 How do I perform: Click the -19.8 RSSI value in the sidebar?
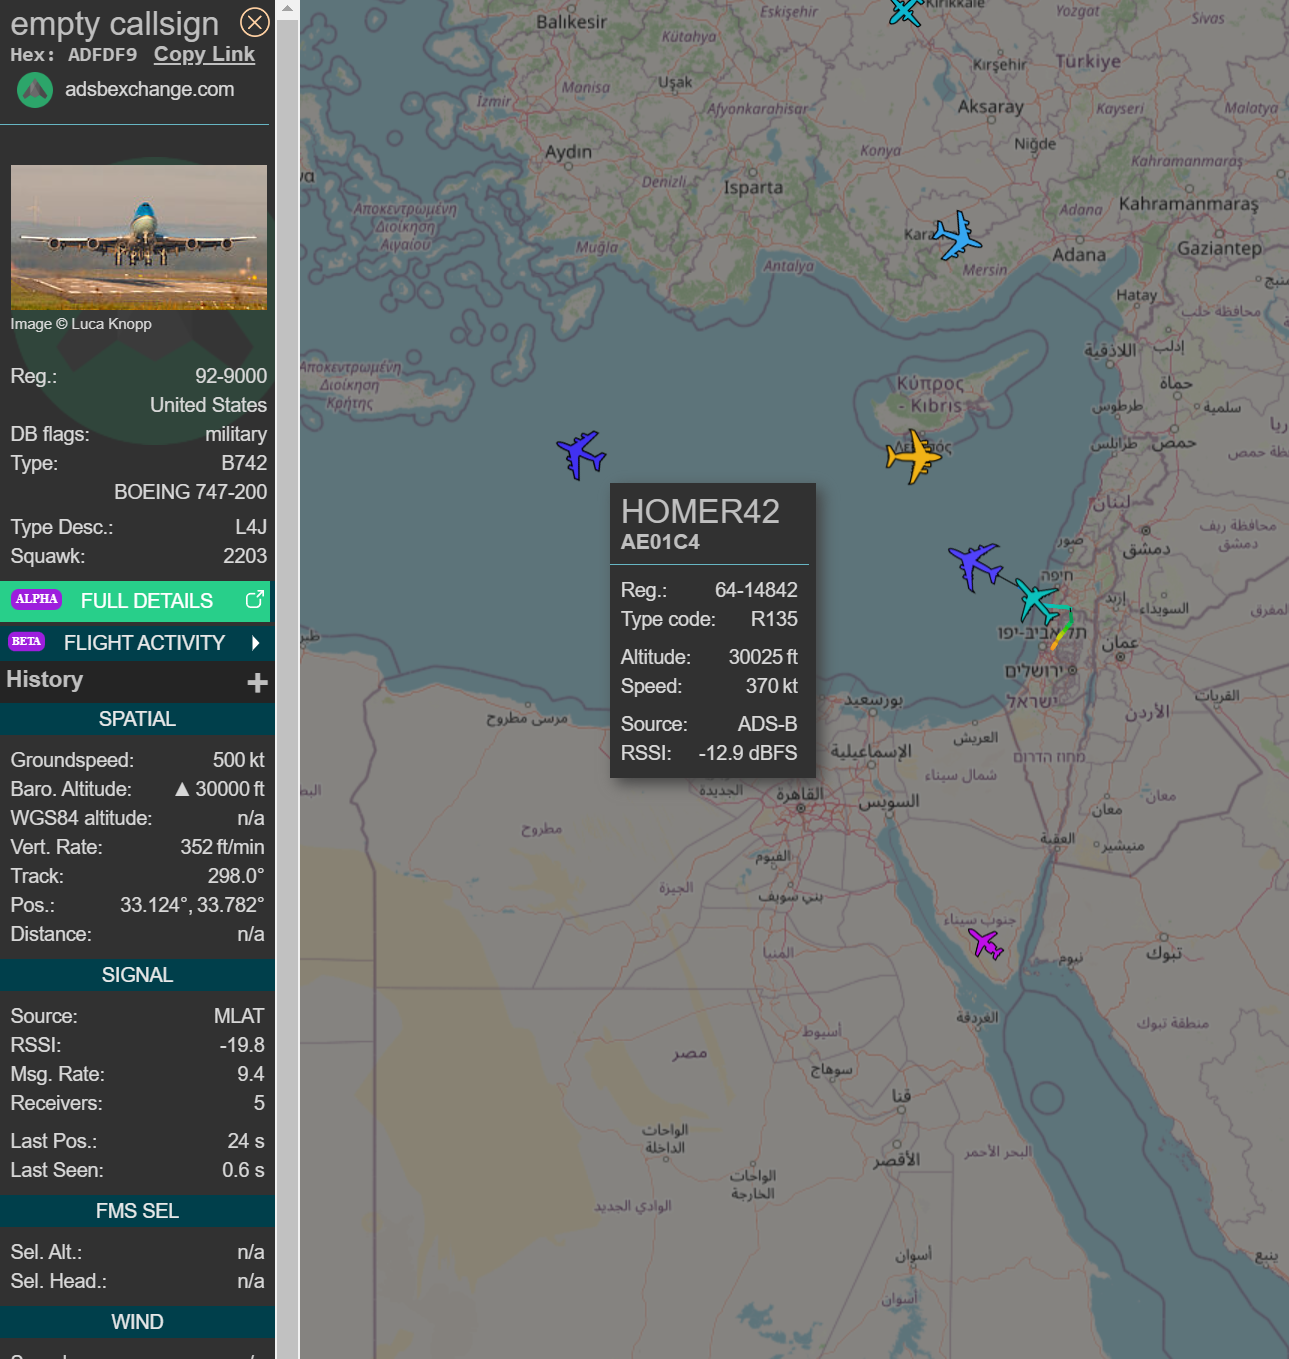tap(242, 1045)
